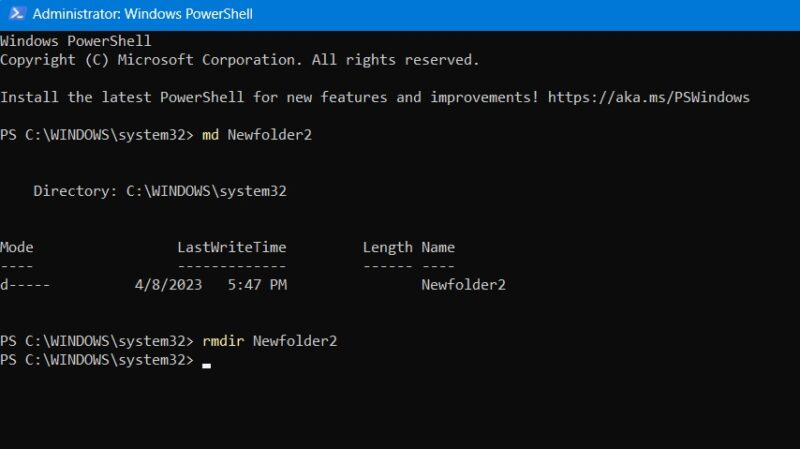This screenshot has height=449, width=800.
Task: Click the Name column header
Action: click(438, 247)
